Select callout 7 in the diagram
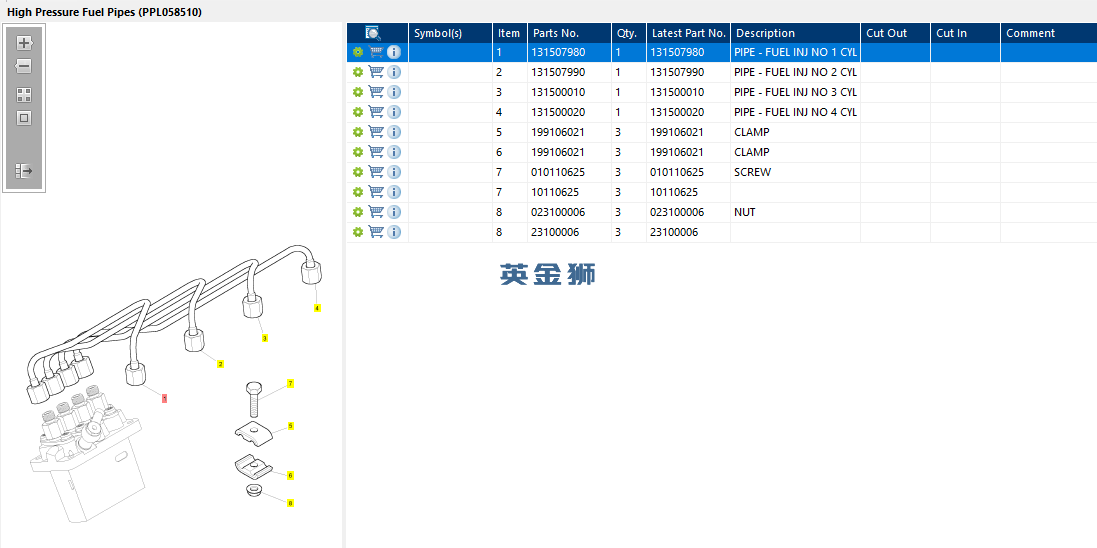 point(290,384)
